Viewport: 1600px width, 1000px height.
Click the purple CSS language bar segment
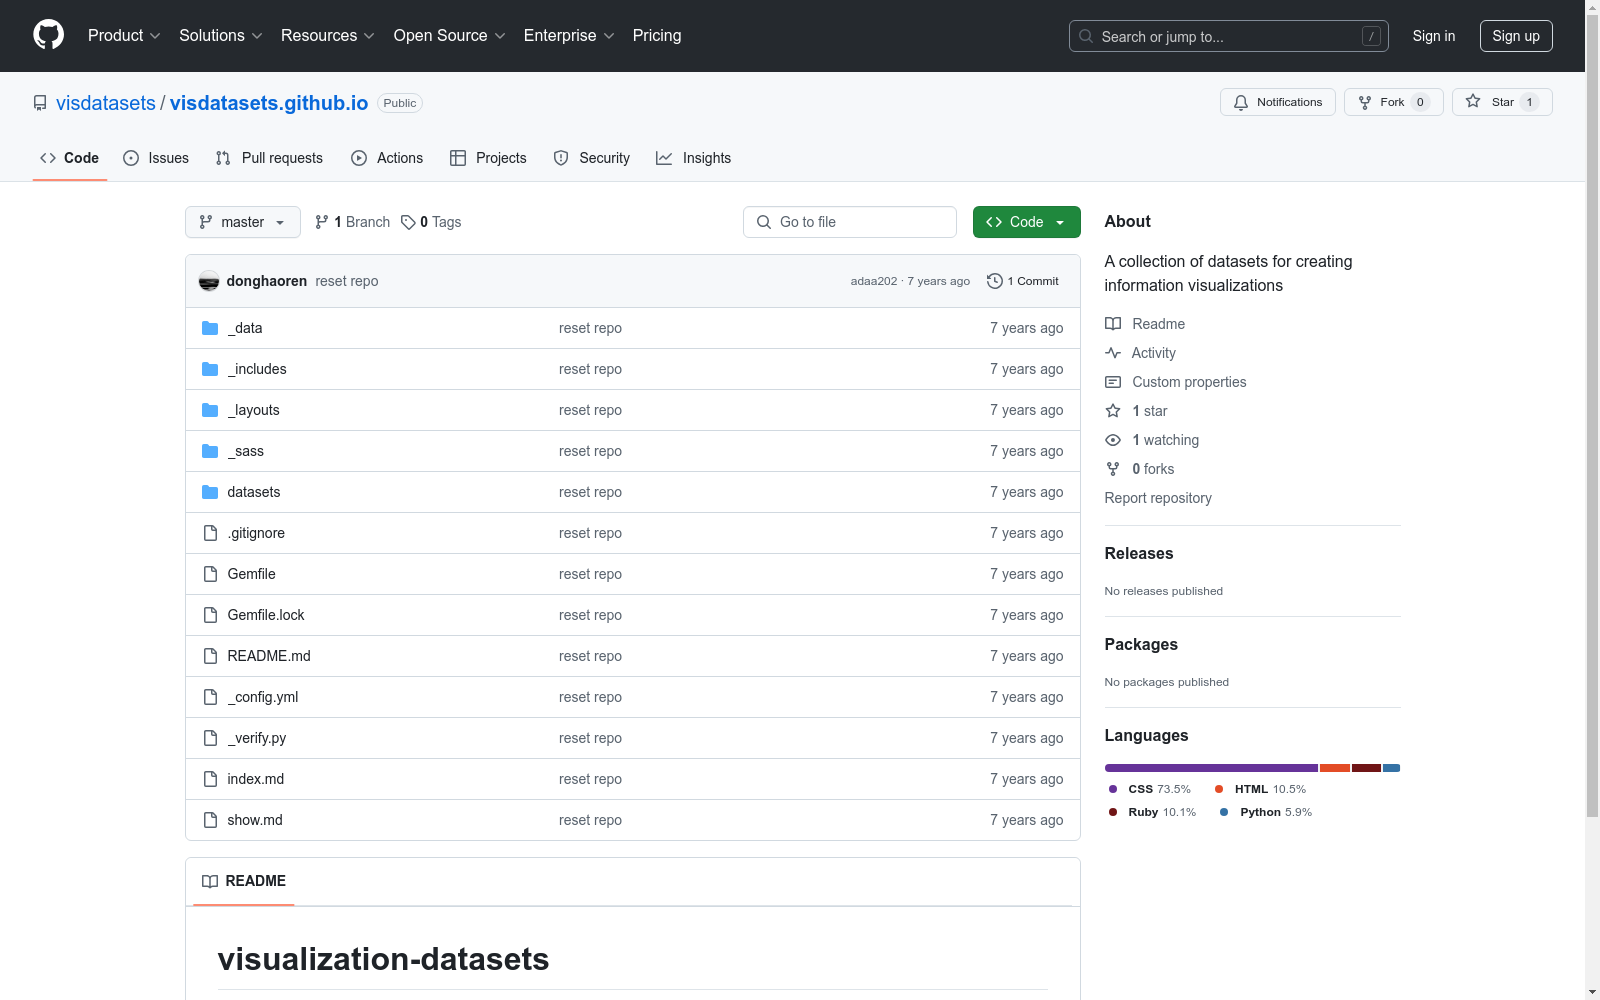coord(1211,768)
